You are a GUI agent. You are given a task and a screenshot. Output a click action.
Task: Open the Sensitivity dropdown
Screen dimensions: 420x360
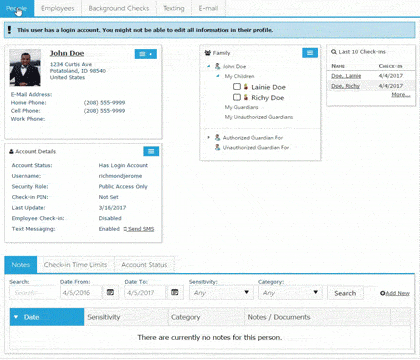[x=221, y=293]
